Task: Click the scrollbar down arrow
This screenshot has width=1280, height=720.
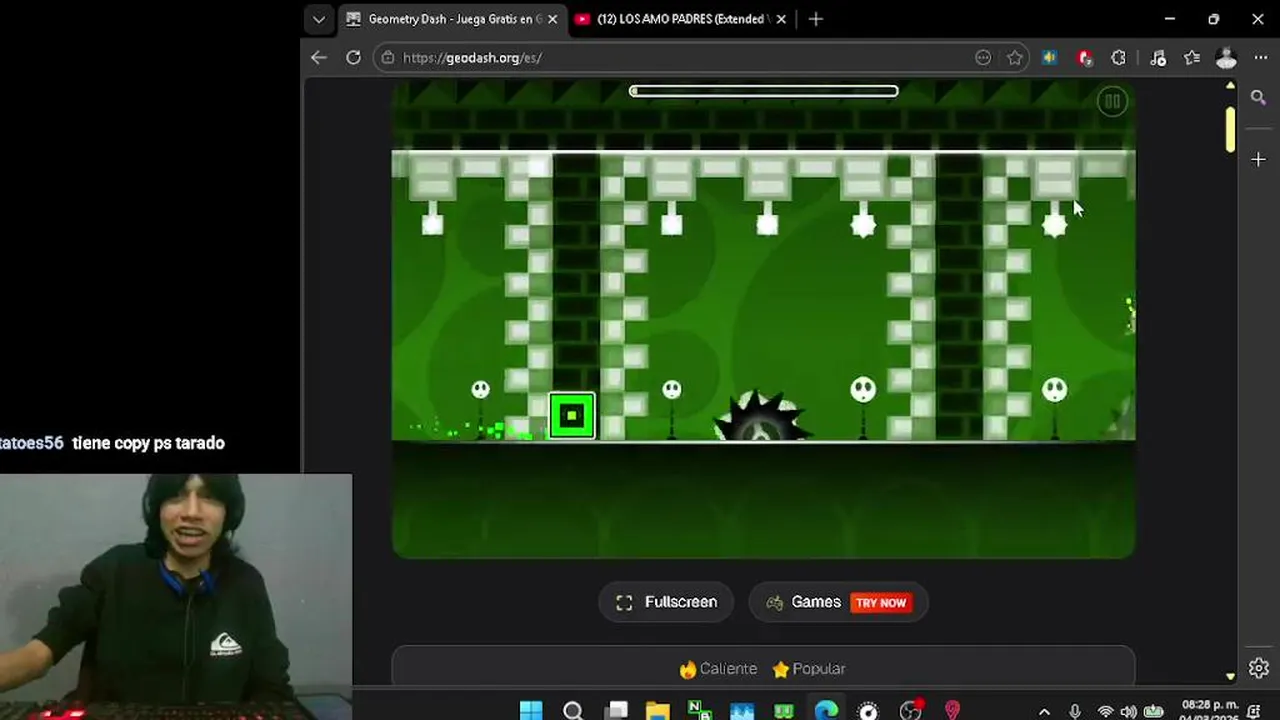Action: pos(1230,676)
